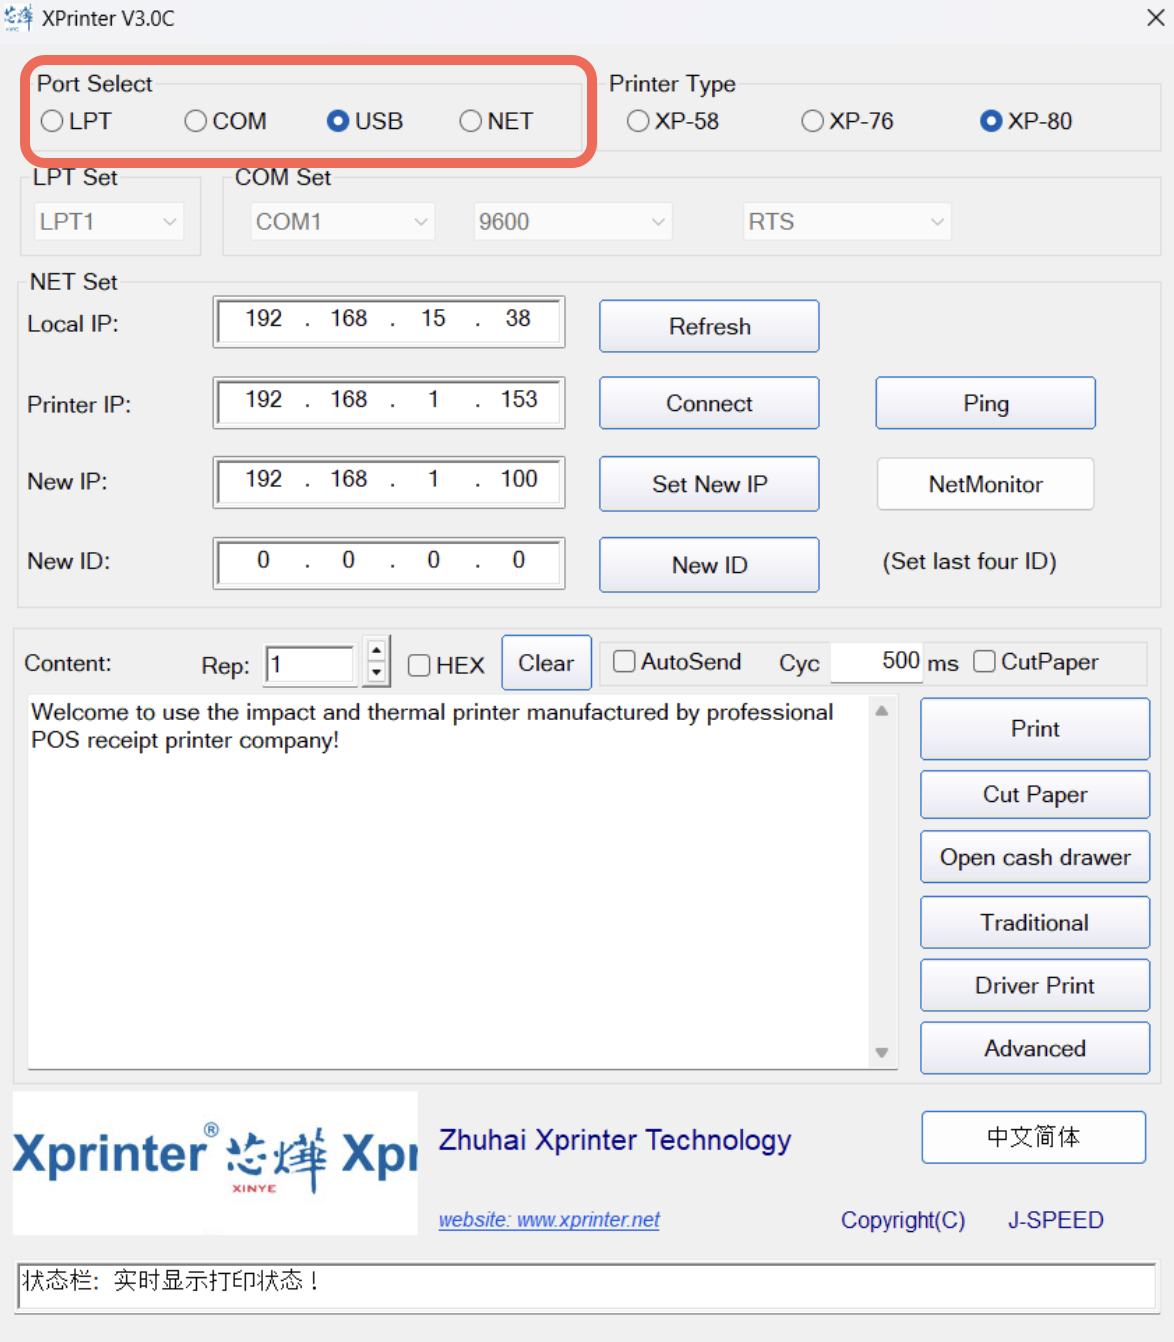Screen dimensions: 1174x1342
Task: Expand the RTS flow control dropdown
Action: point(846,222)
